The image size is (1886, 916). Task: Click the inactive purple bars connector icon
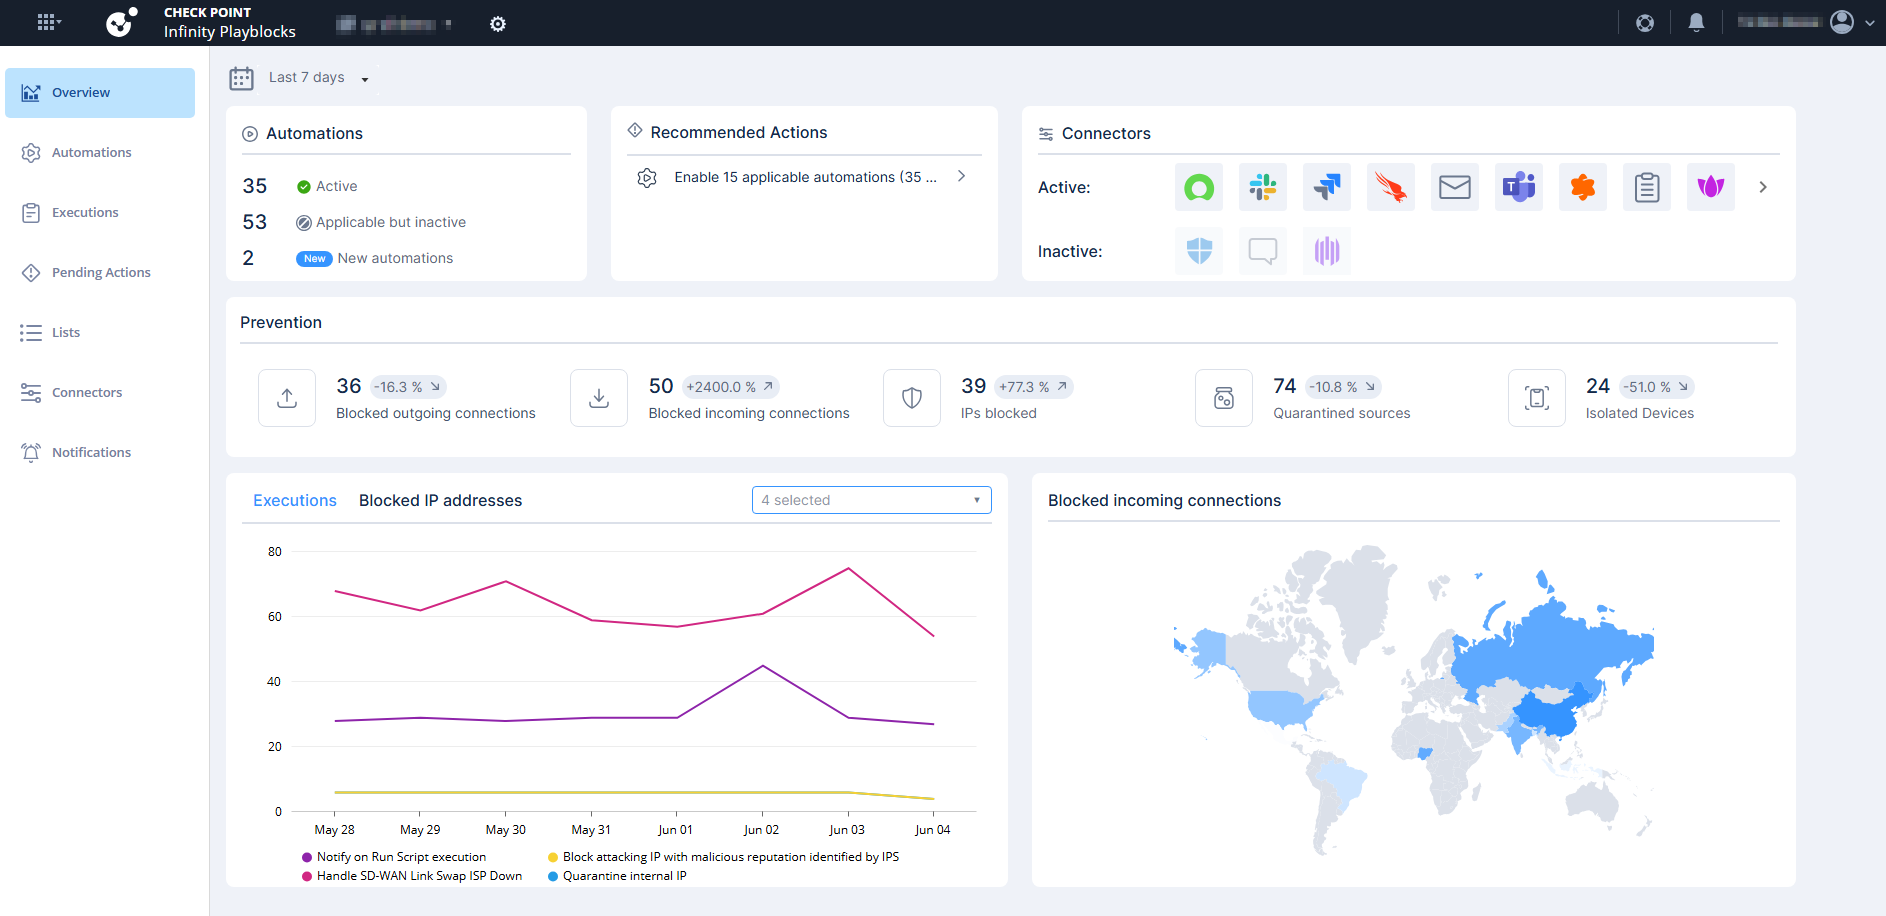point(1327,251)
